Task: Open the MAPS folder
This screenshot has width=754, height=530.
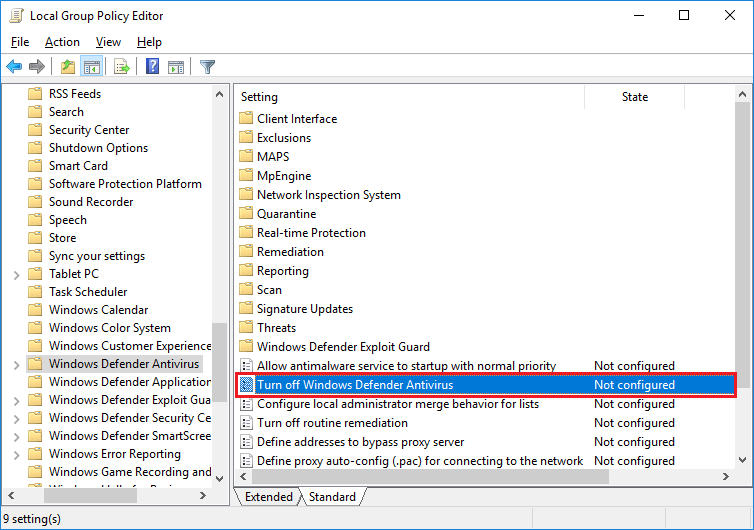Action: coord(273,157)
